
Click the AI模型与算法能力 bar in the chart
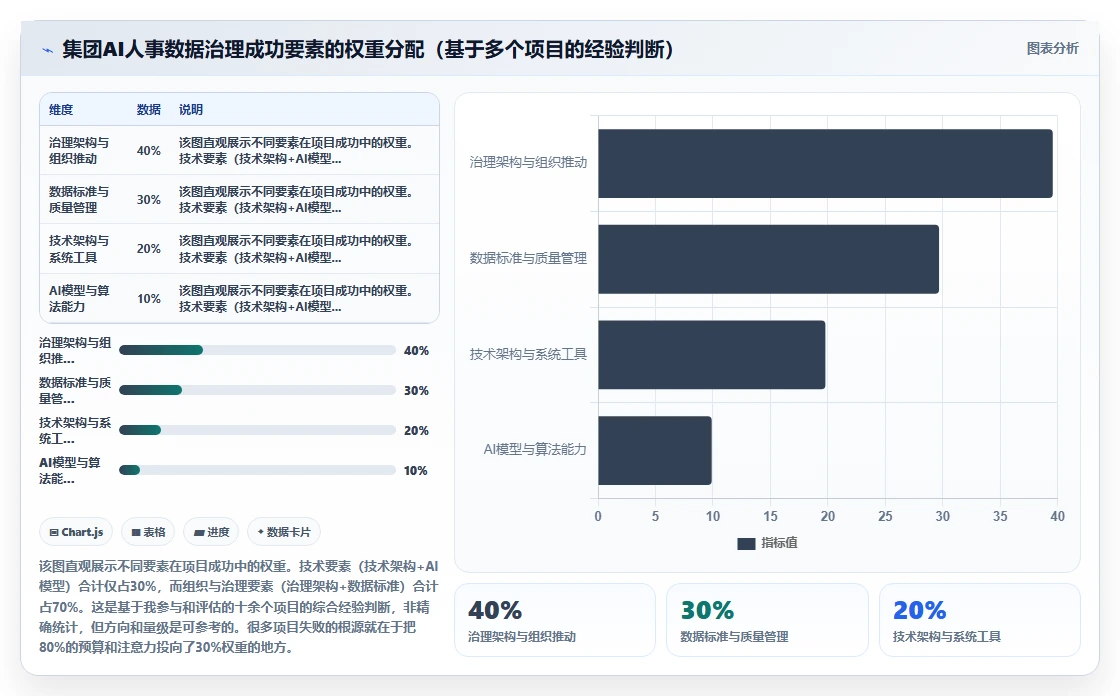pos(655,450)
